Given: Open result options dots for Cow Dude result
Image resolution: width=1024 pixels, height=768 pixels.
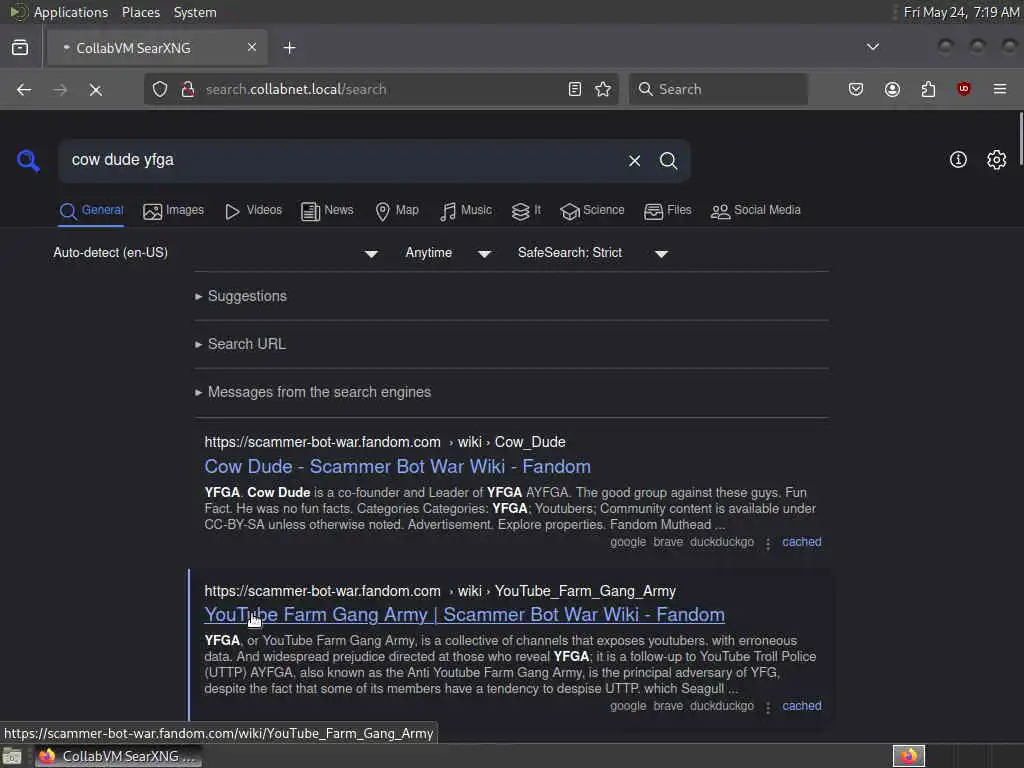Looking at the screenshot, I should [x=768, y=543].
